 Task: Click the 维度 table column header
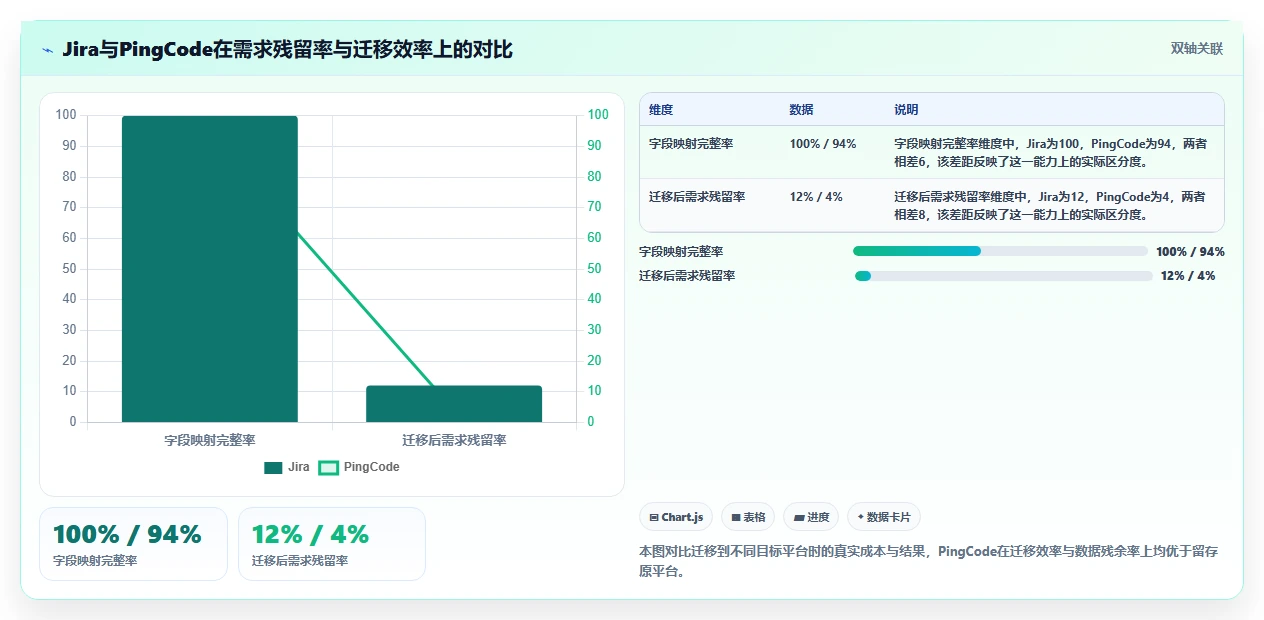pos(661,110)
